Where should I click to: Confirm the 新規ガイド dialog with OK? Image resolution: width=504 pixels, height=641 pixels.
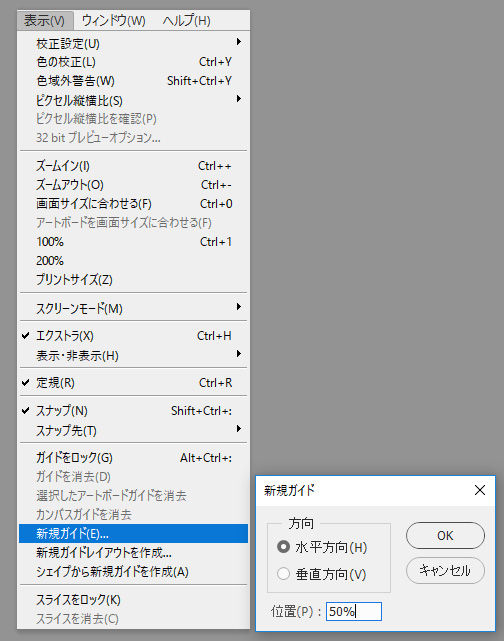[x=445, y=536]
